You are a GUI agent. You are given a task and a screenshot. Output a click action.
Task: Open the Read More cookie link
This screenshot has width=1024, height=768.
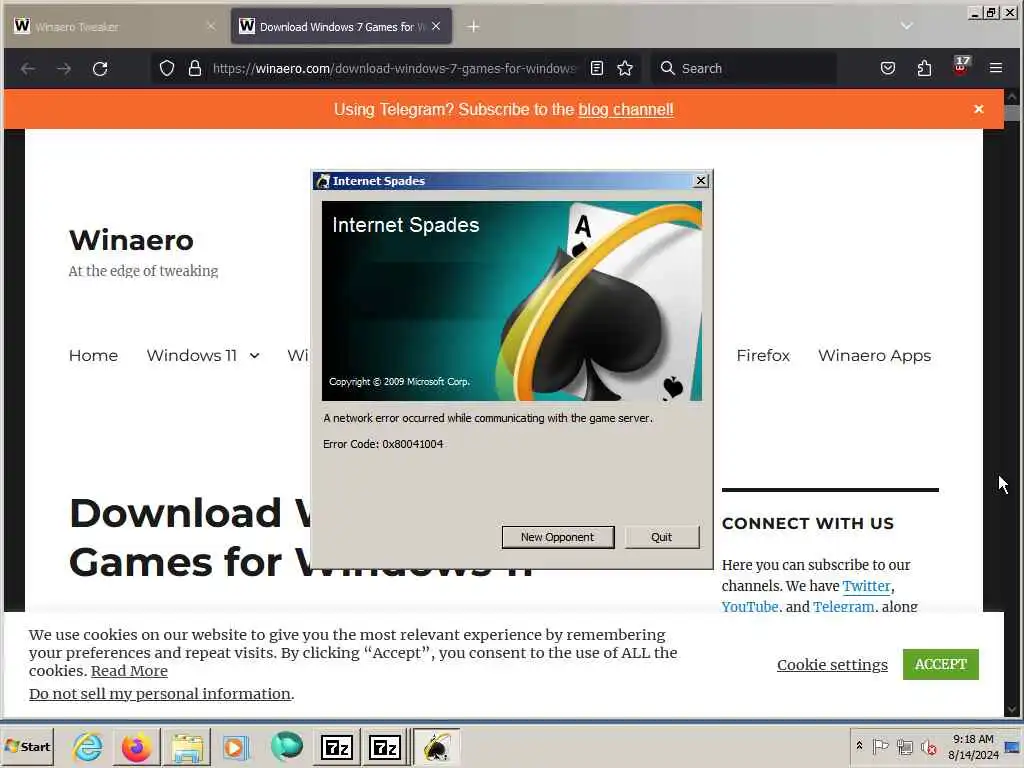129,671
